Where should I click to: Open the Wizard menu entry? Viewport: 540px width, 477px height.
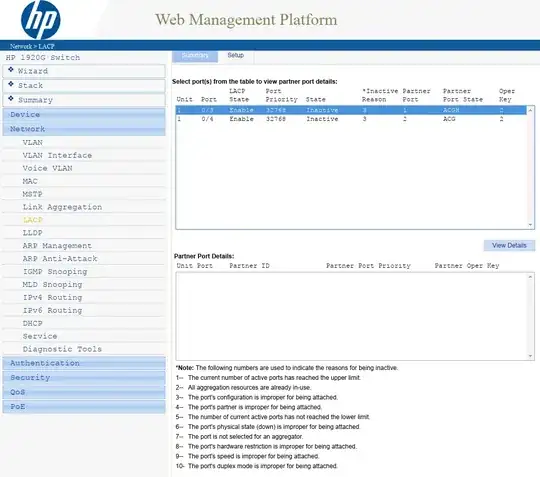point(84,71)
